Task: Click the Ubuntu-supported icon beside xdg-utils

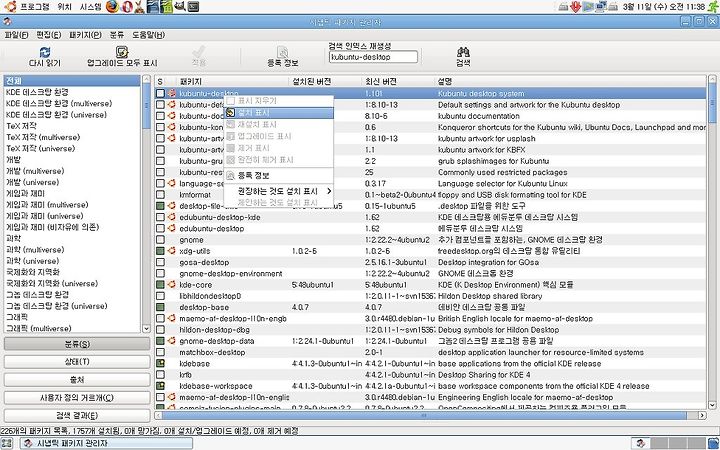Action: point(172,251)
